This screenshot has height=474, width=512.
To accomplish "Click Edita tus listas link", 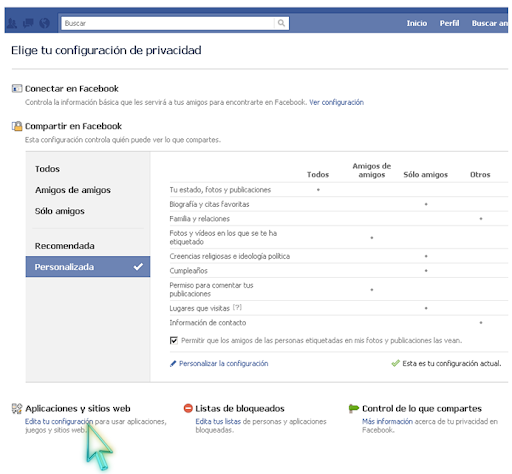I will click(x=218, y=421).
